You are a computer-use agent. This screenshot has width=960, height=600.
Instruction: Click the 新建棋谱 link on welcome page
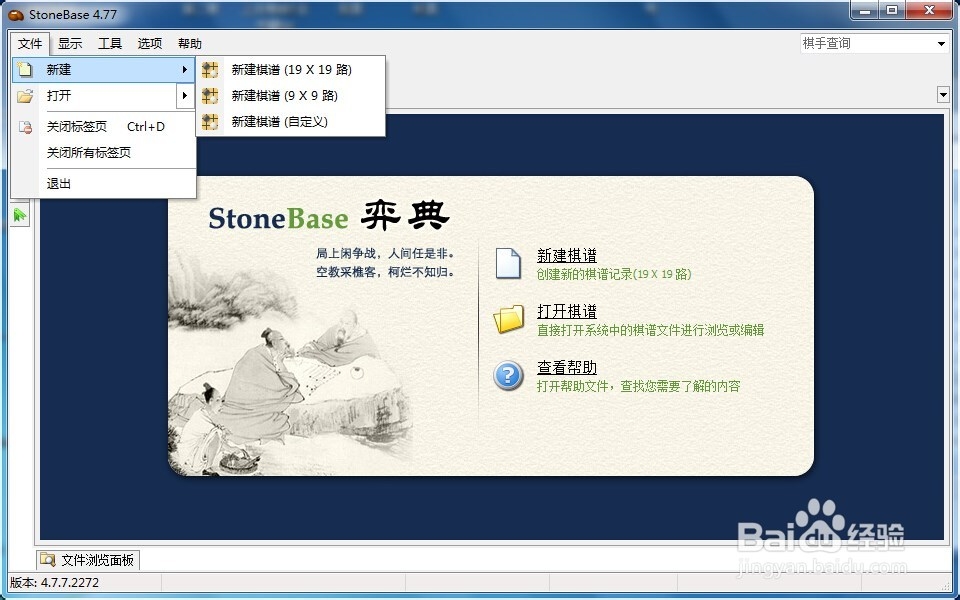(x=567, y=255)
